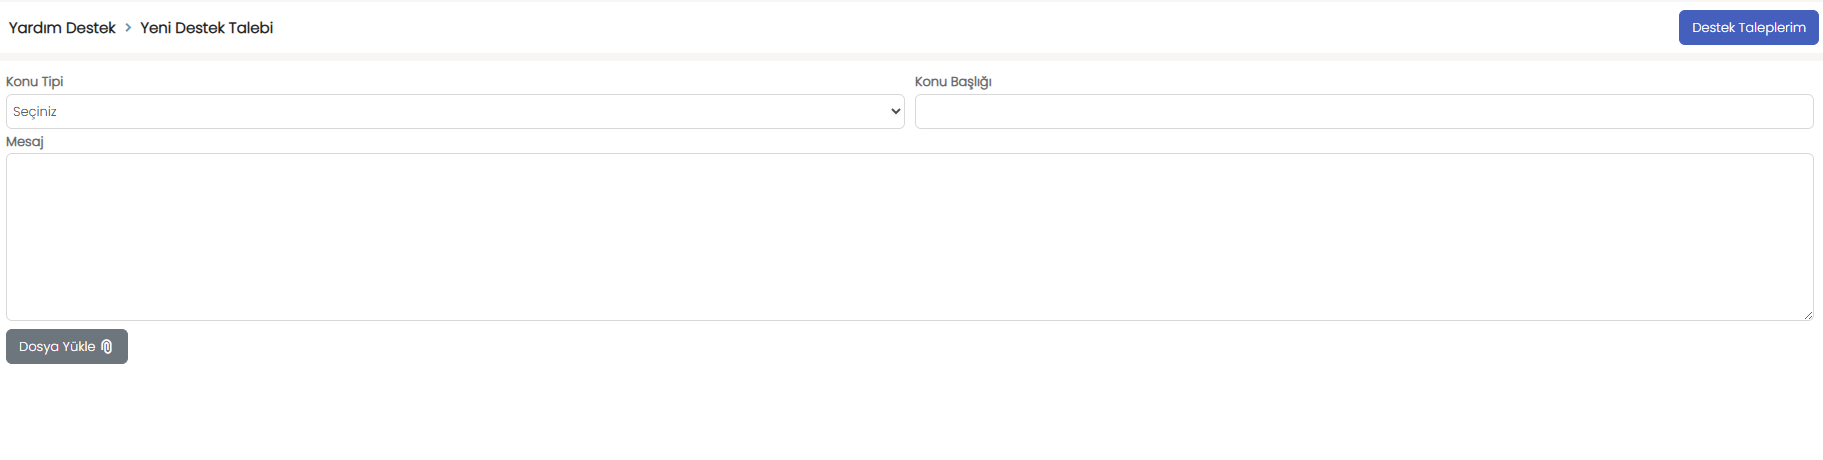Click the paperclip icon on Dosya Yükle
This screenshot has width=1823, height=460.
tap(107, 347)
